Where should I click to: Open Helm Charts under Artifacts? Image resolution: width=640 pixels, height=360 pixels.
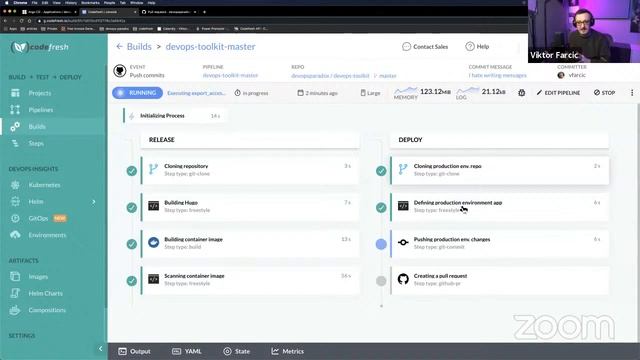point(46,293)
